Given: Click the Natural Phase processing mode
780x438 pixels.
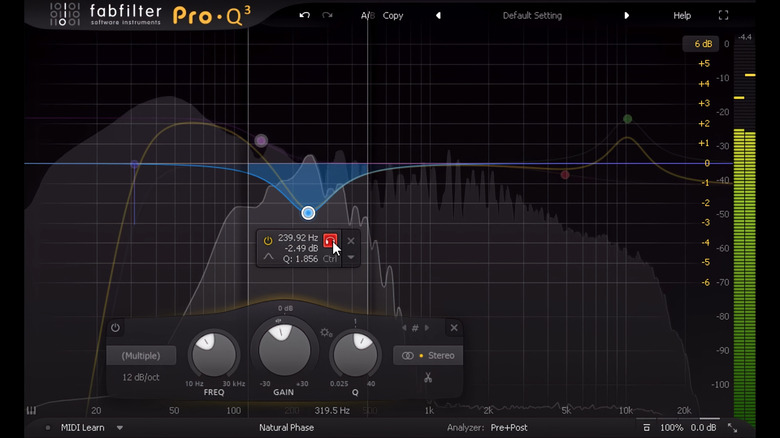Looking at the screenshot, I should (286, 427).
